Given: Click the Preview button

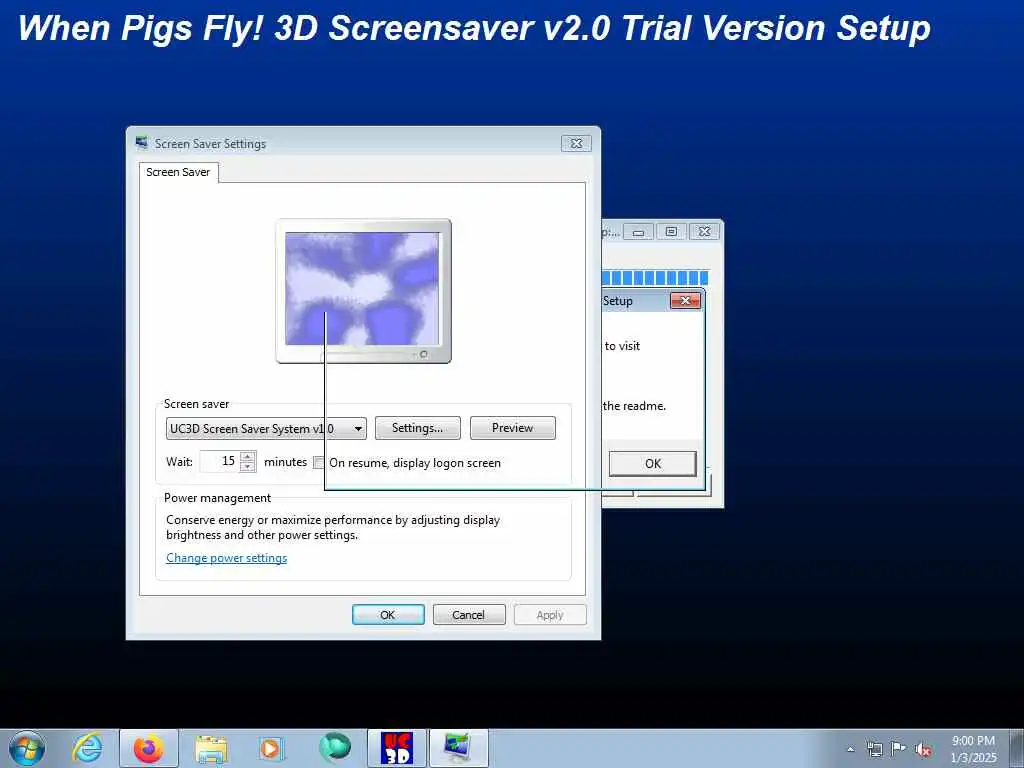Looking at the screenshot, I should pyautogui.click(x=513, y=428).
